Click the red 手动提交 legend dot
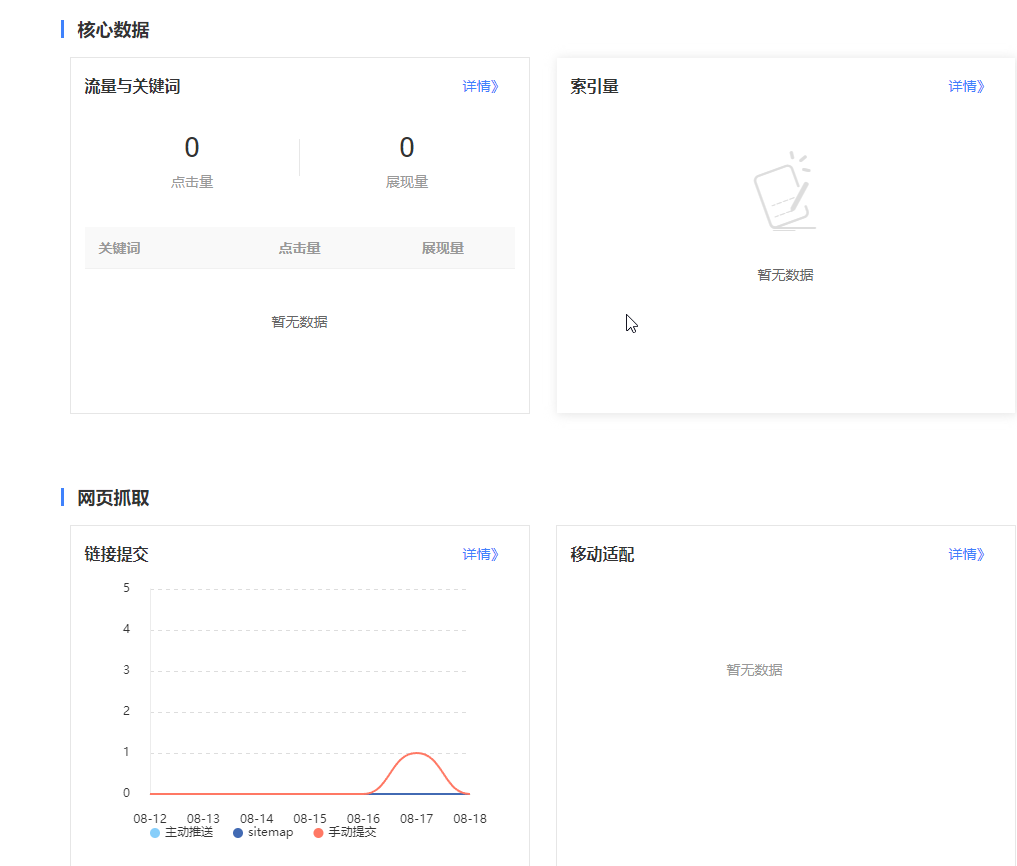This screenshot has width=1017, height=866. pyautogui.click(x=318, y=833)
